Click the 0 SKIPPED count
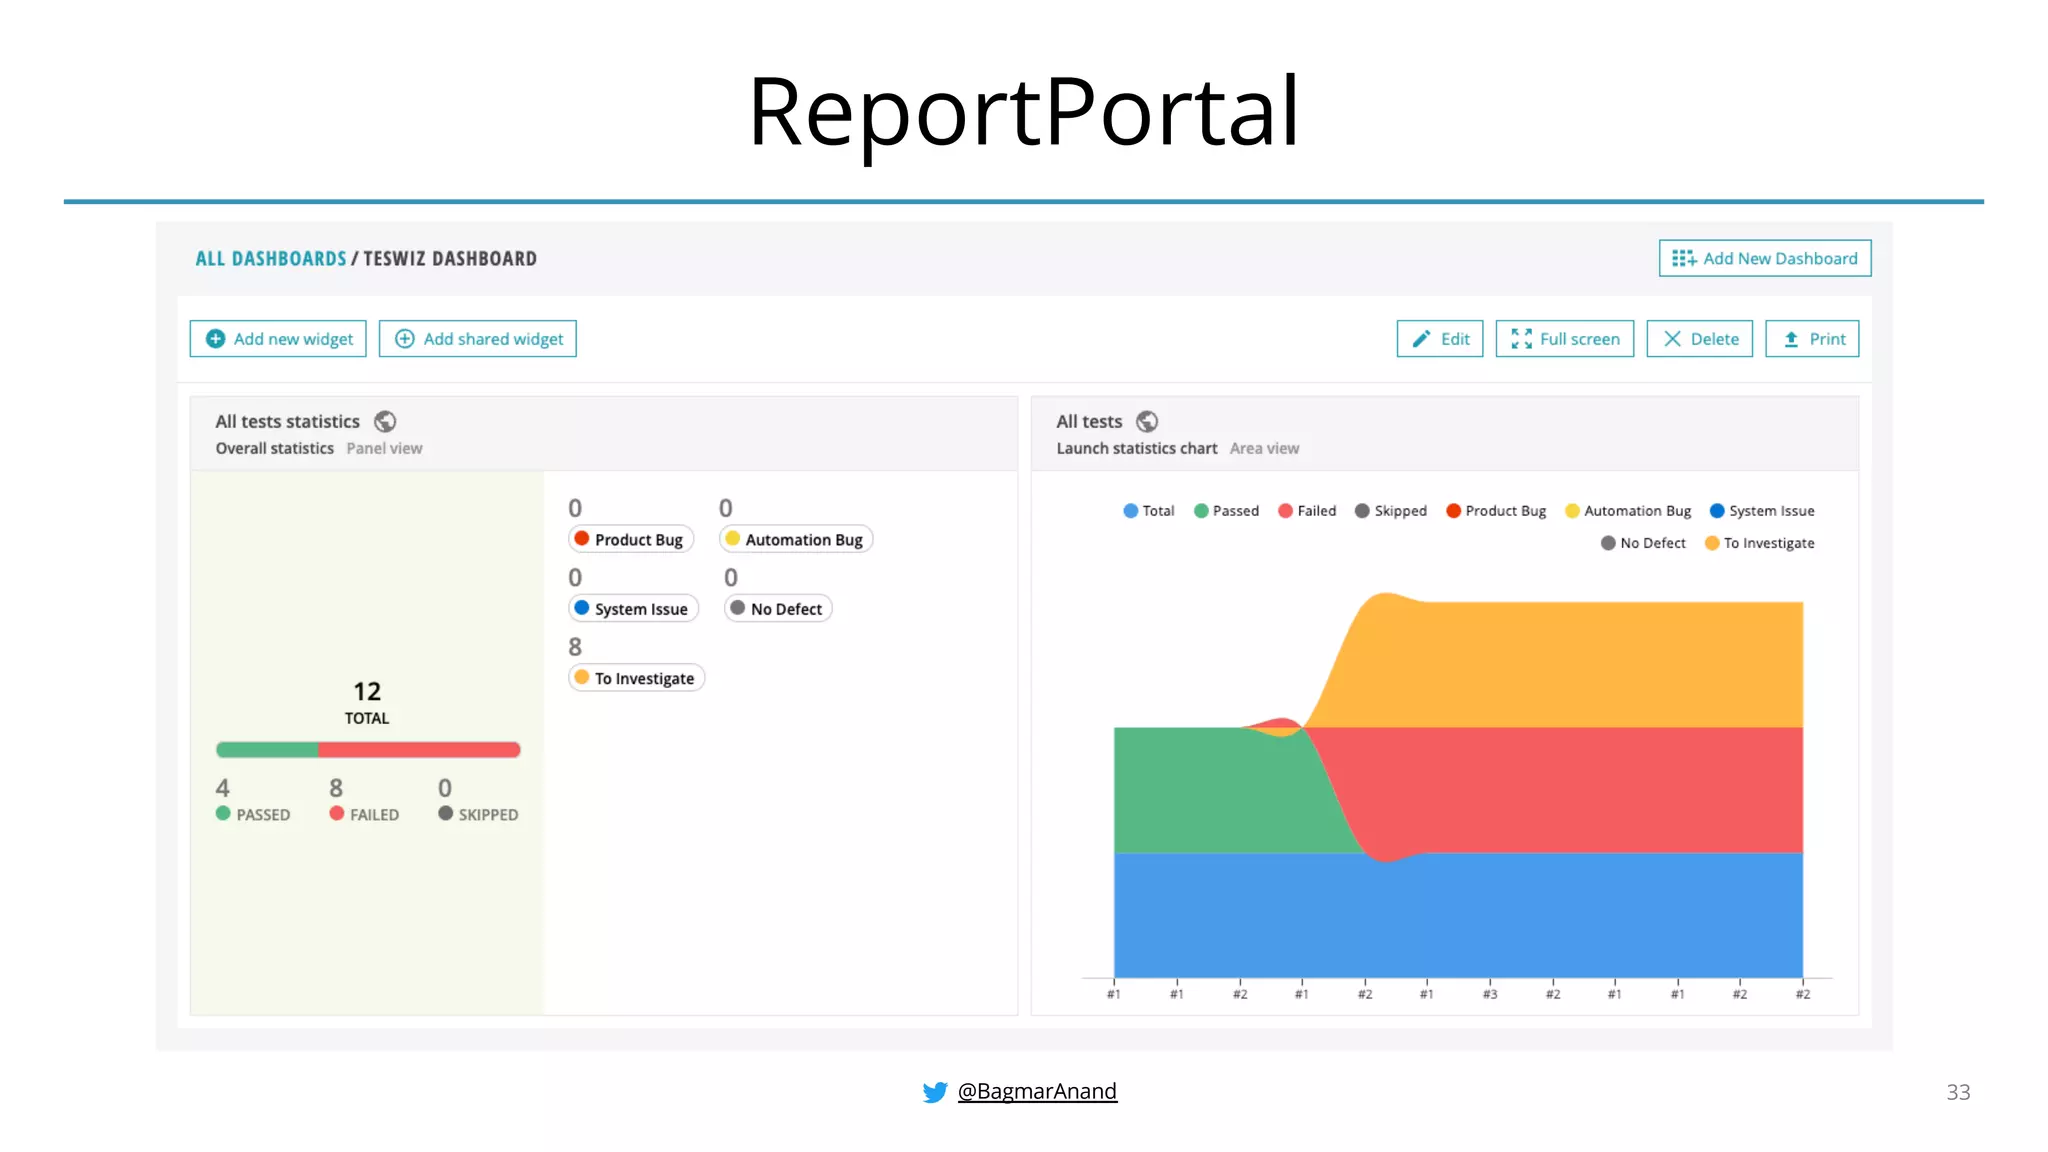 click(478, 801)
